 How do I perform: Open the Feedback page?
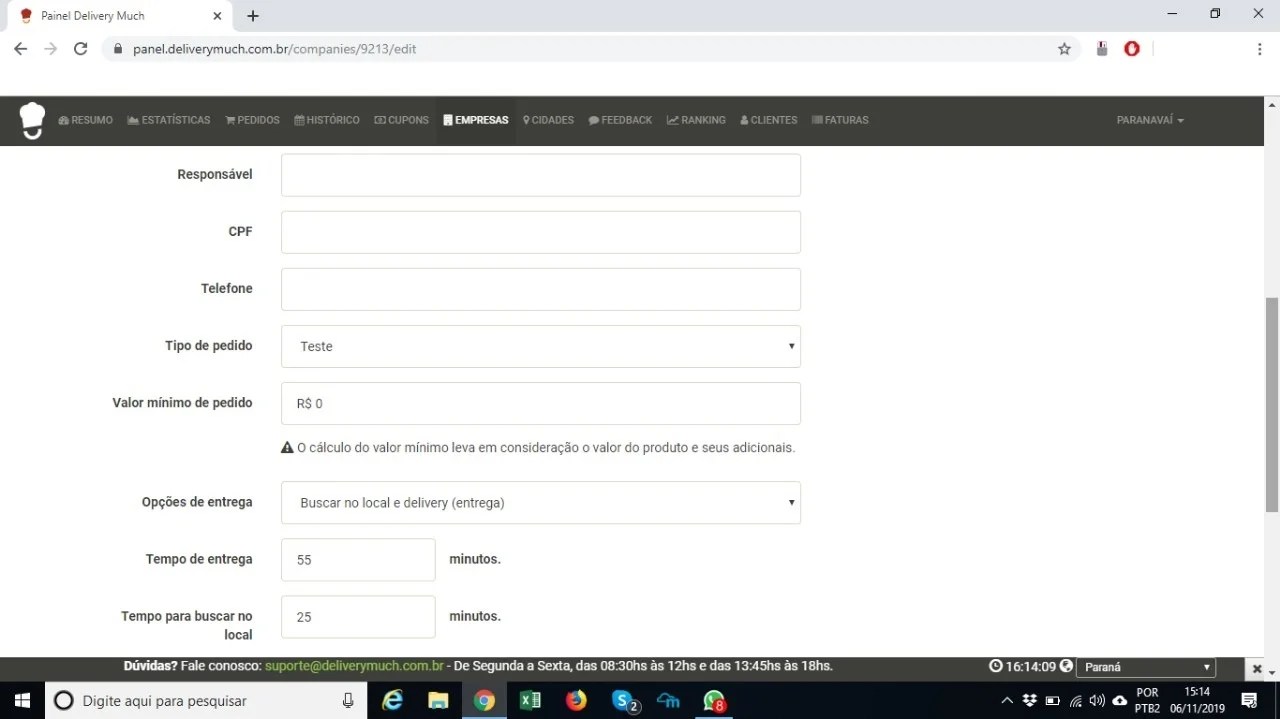pos(620,120)
